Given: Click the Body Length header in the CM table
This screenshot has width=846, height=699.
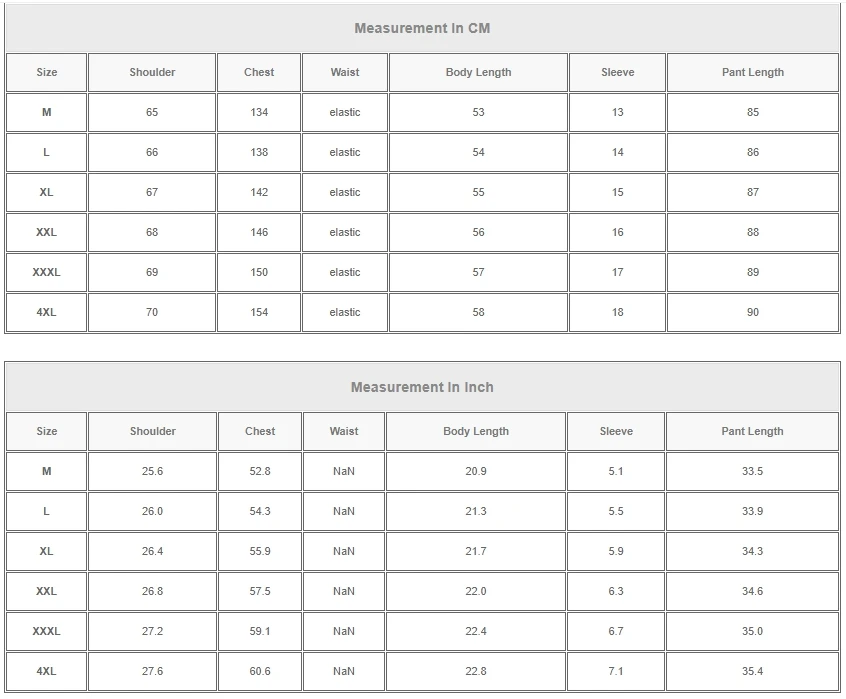Looking at the screenshot, I should 478,72.
